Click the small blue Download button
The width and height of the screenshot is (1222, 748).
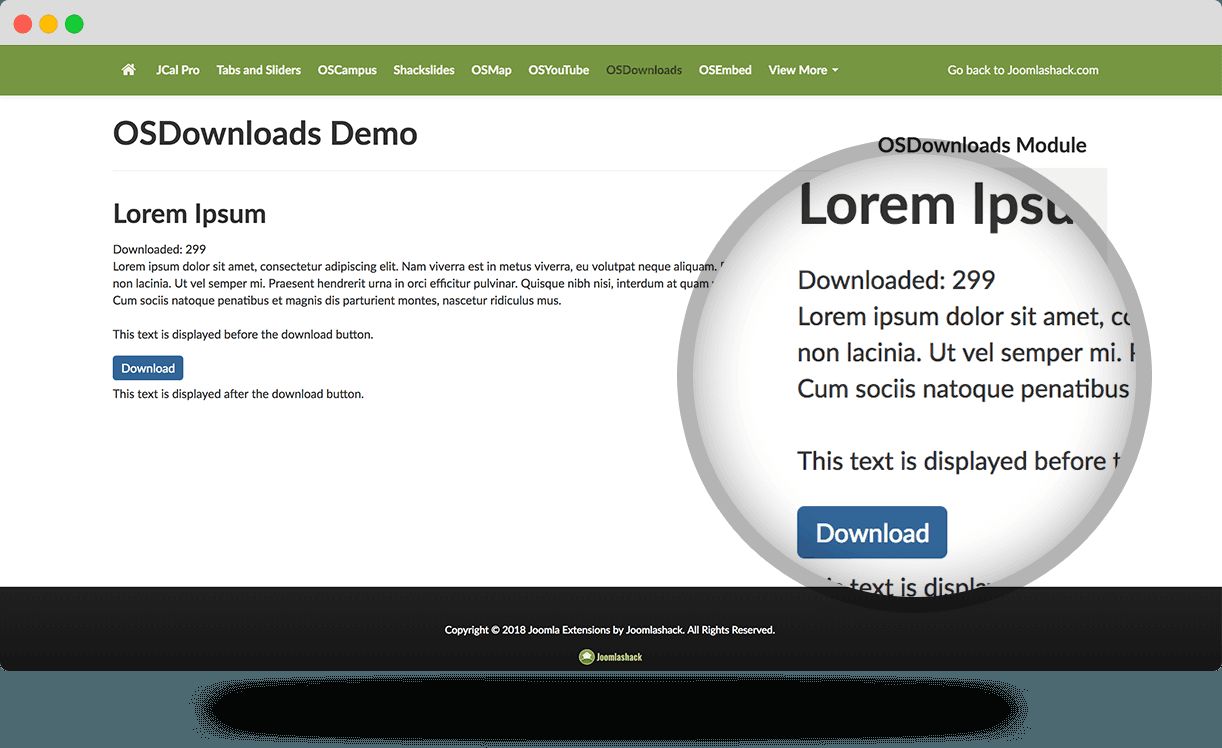pyautogui.click(x=148, y=368)
